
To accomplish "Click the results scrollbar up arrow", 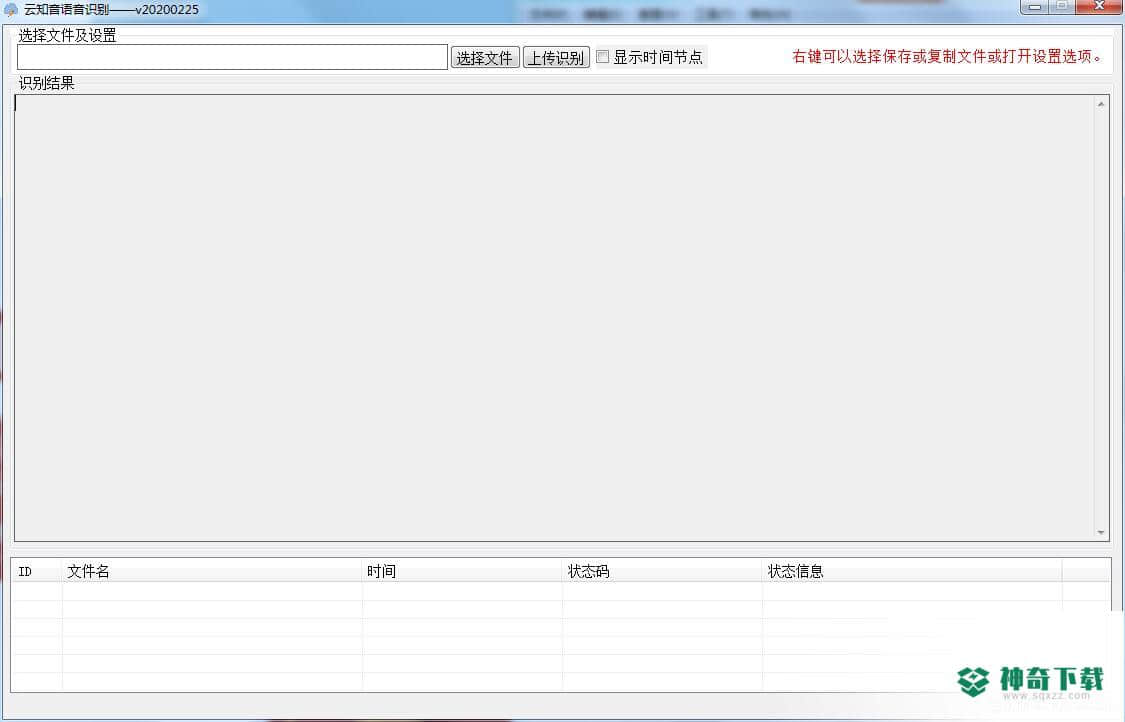I will tap(1101, 105).
